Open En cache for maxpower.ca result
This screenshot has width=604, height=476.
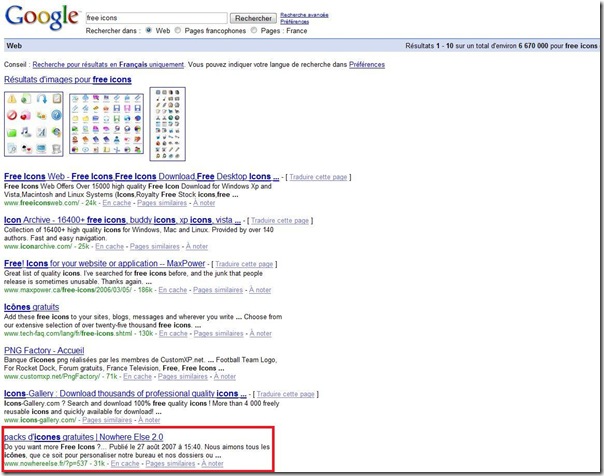point(173,290)
